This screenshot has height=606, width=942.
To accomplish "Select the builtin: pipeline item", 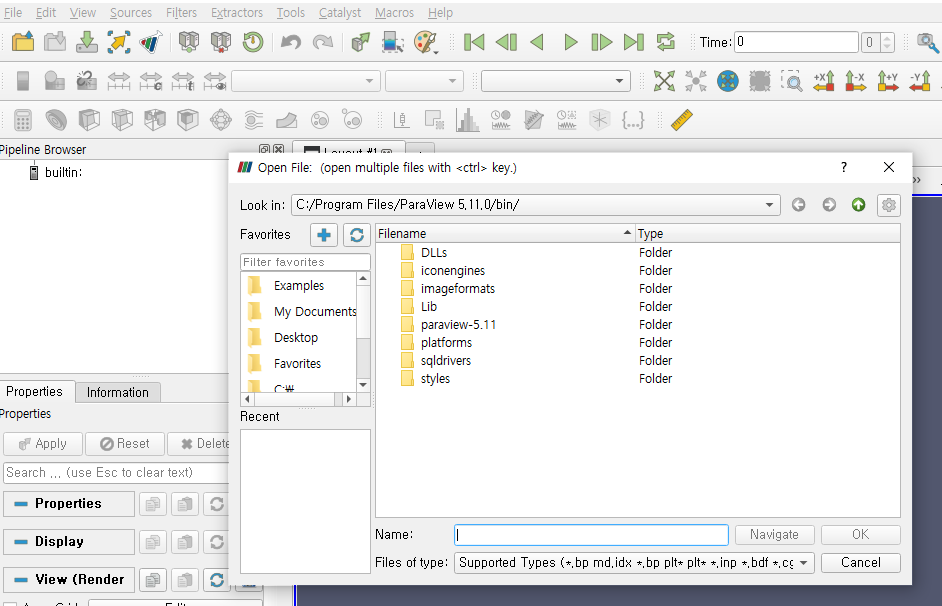I will pyautogui.click(x=55, y=173).
